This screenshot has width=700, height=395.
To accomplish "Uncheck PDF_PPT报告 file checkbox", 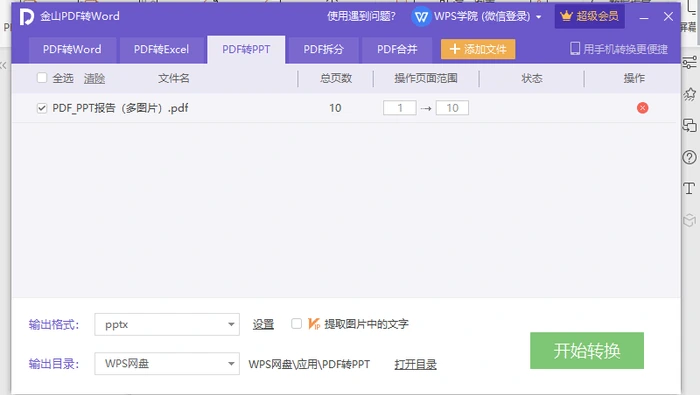I will (42, 108).
